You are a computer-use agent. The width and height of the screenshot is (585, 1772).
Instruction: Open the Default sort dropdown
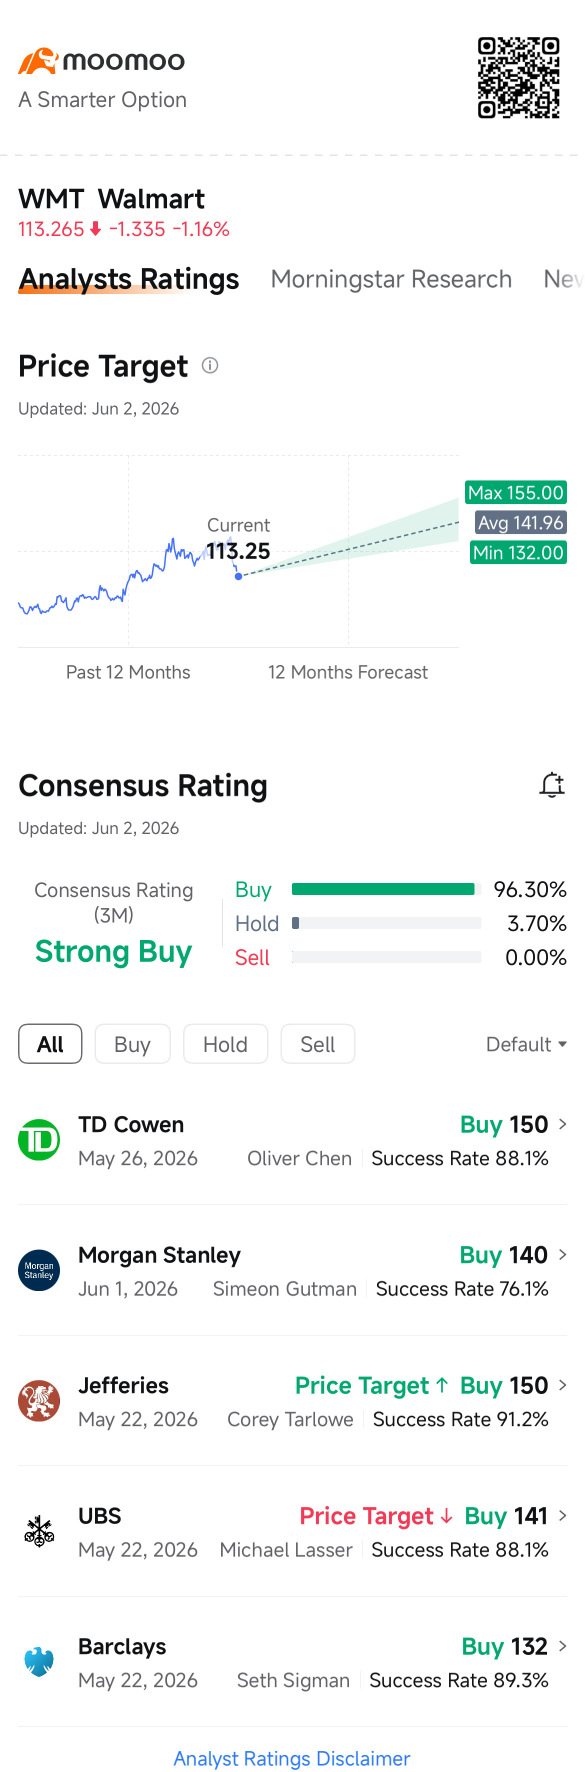click(526, 1044)
